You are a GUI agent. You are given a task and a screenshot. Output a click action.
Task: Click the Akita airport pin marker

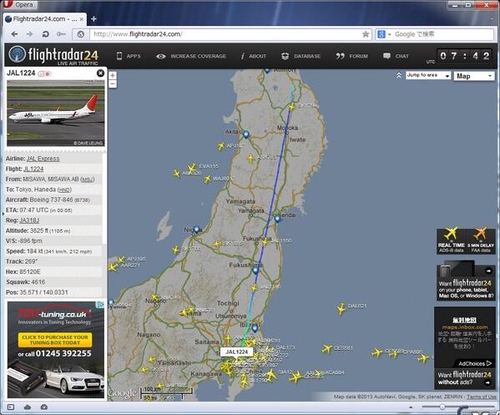(246, 135)
